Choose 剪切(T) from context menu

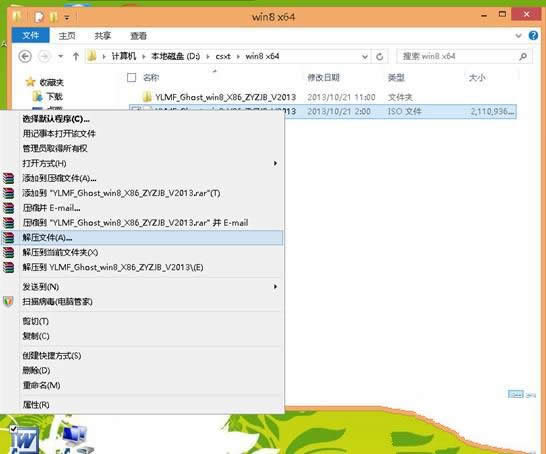(x=36, y=321)
